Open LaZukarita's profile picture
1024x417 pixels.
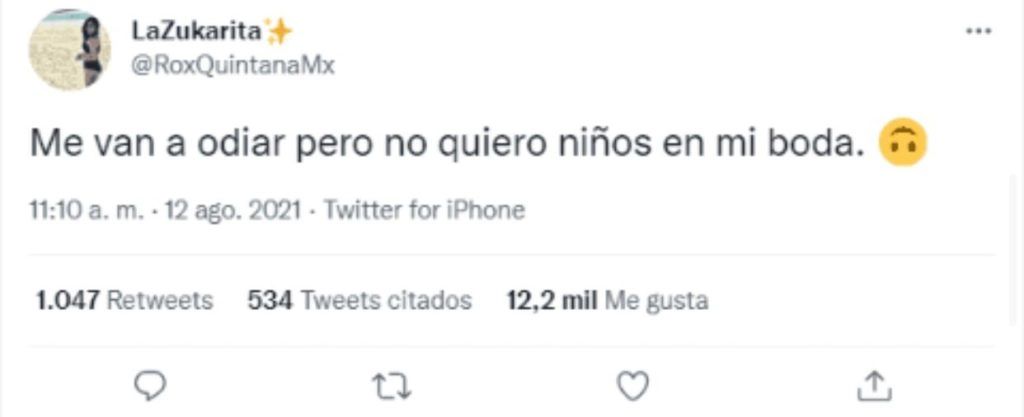(69, 49)
